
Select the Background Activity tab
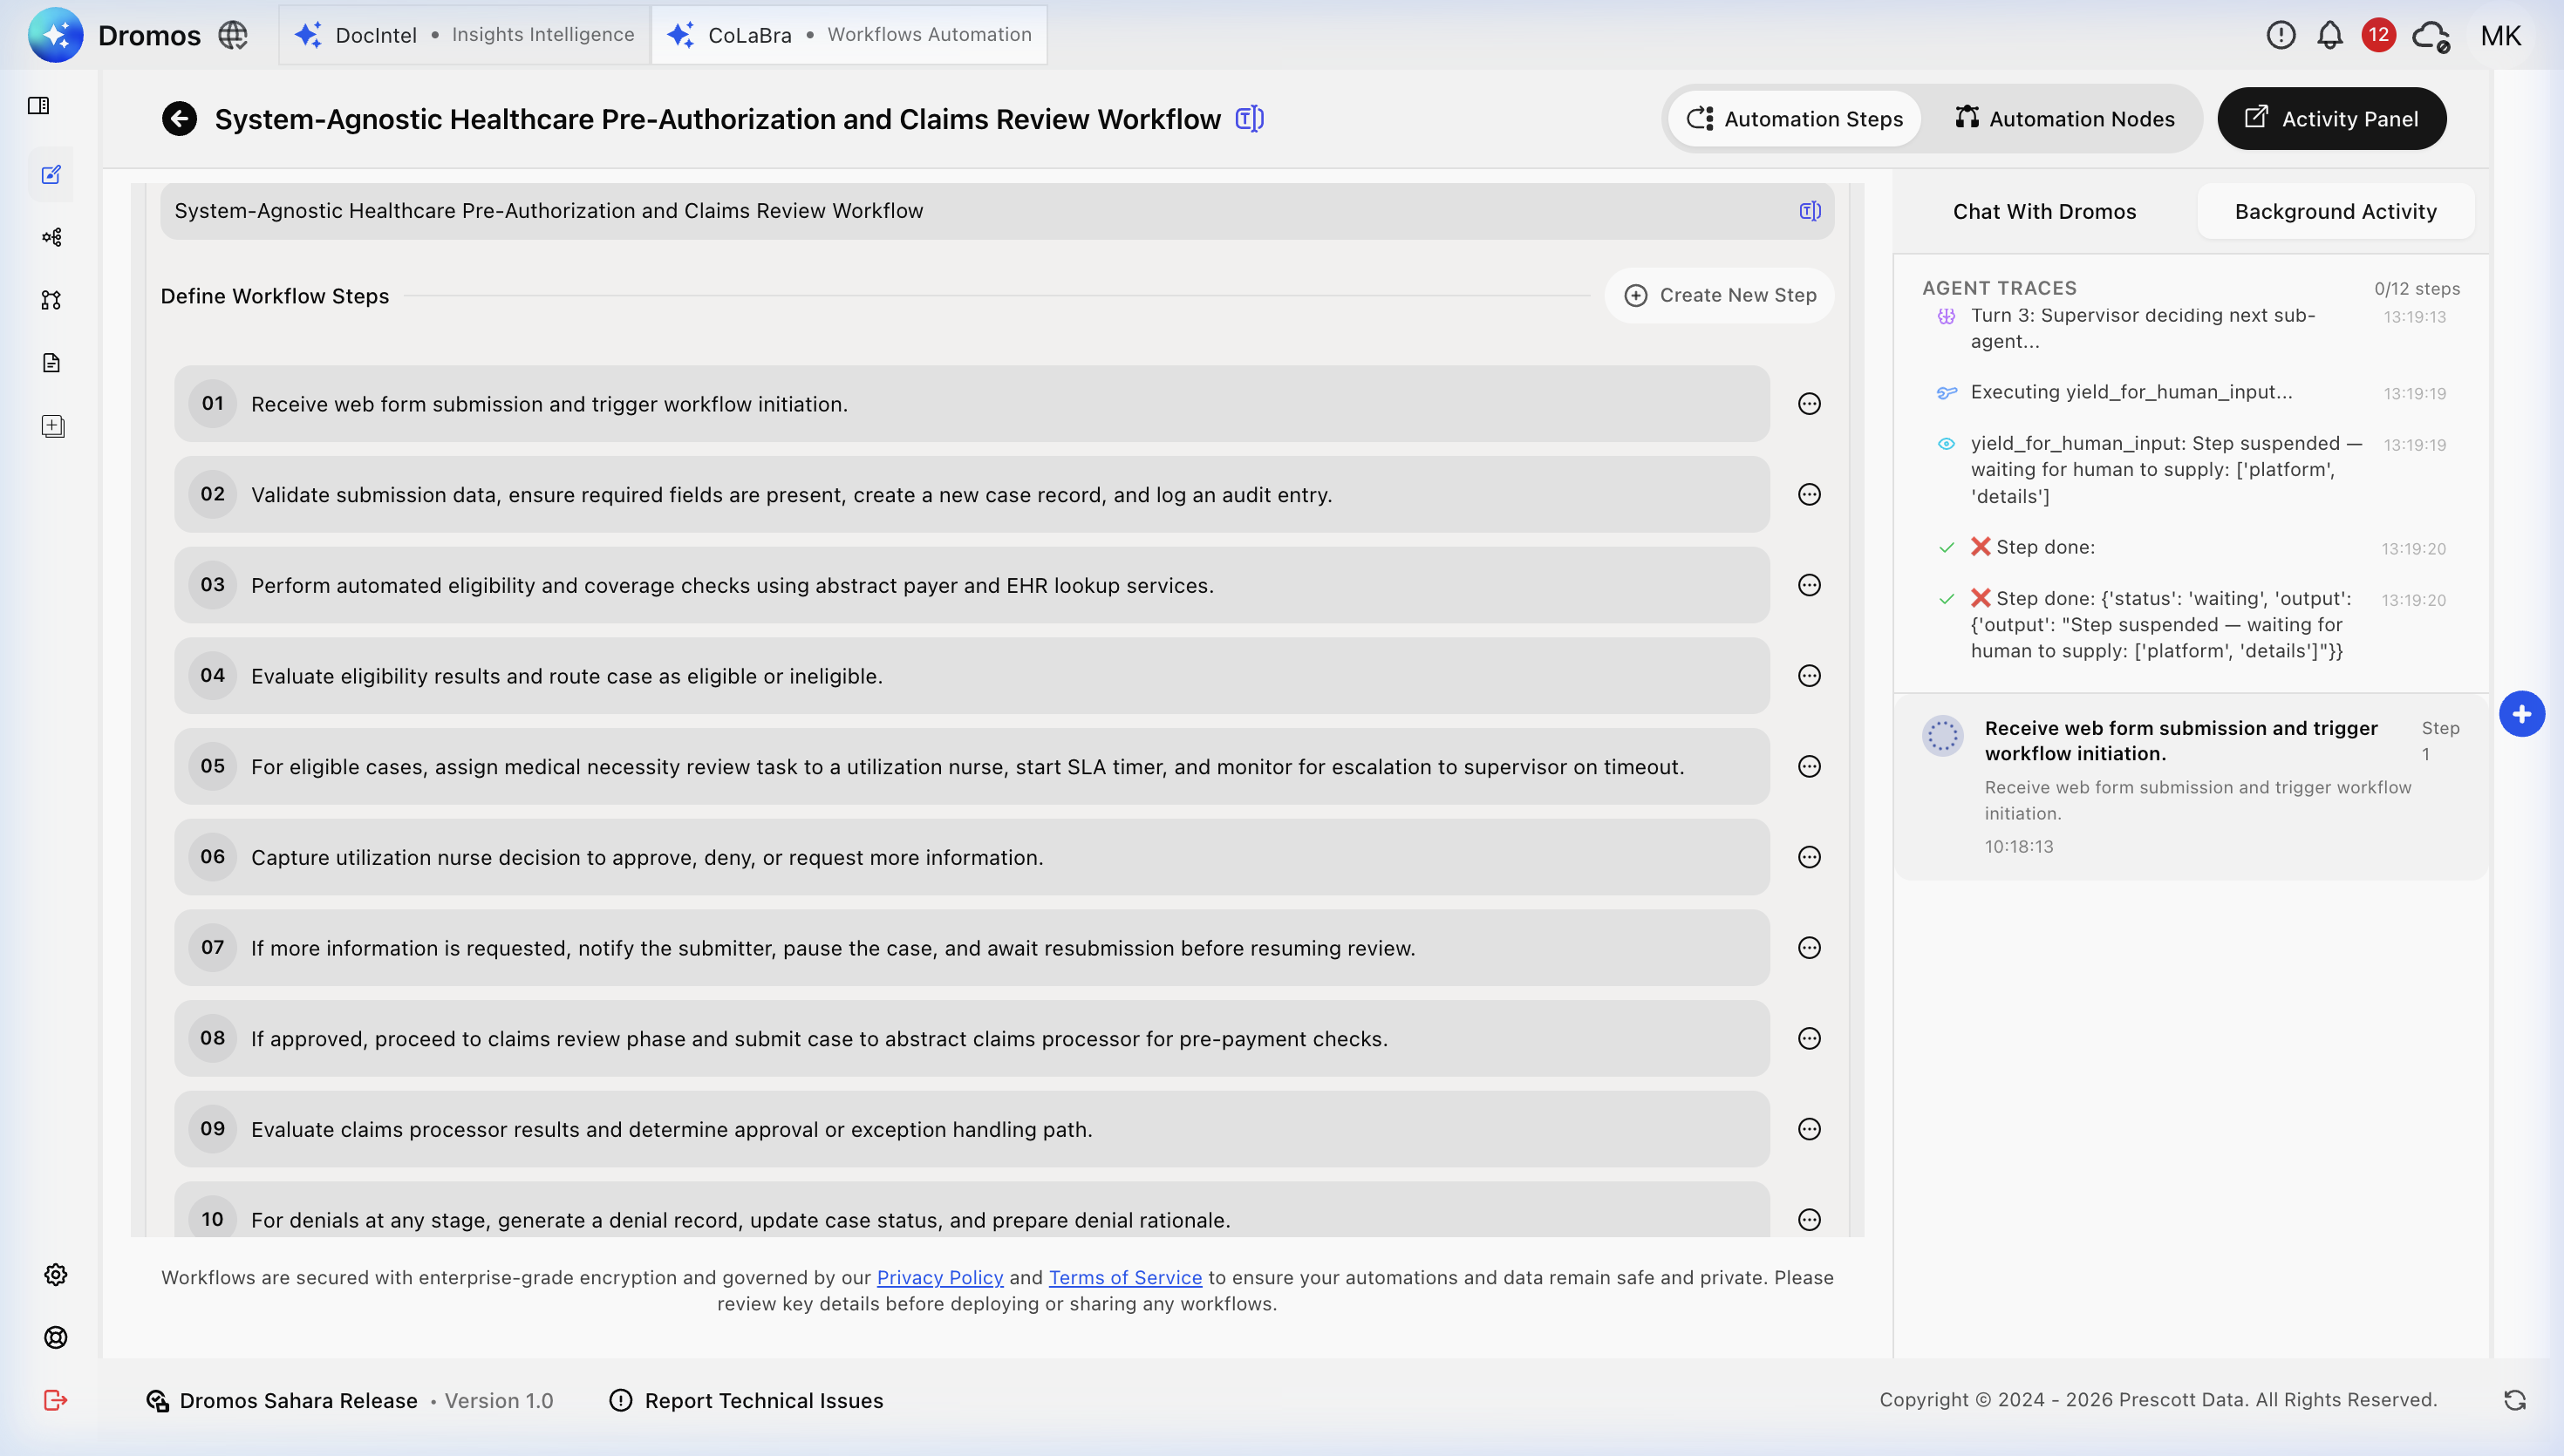[x=2335, y=211]
